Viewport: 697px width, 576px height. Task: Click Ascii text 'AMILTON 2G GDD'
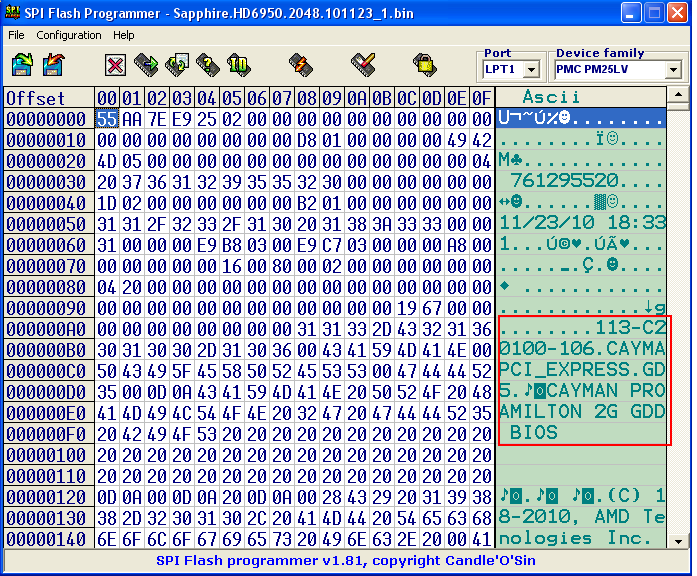[x=582, y=412]
